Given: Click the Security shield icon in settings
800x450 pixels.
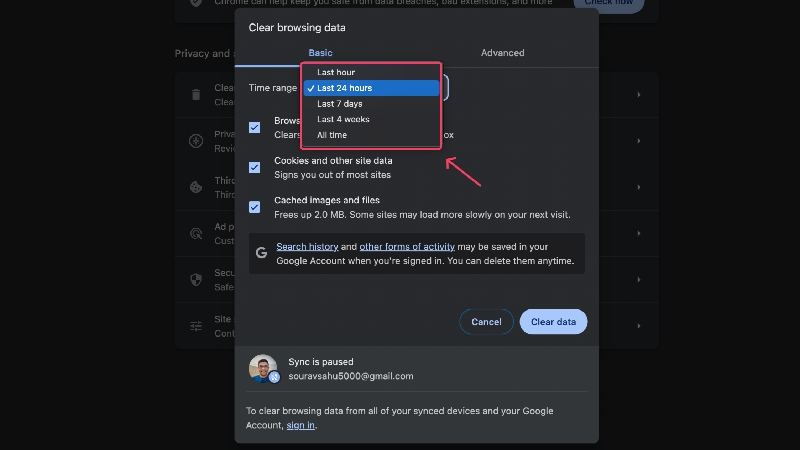Looking at the screenshot, I should tap(196, 280).
